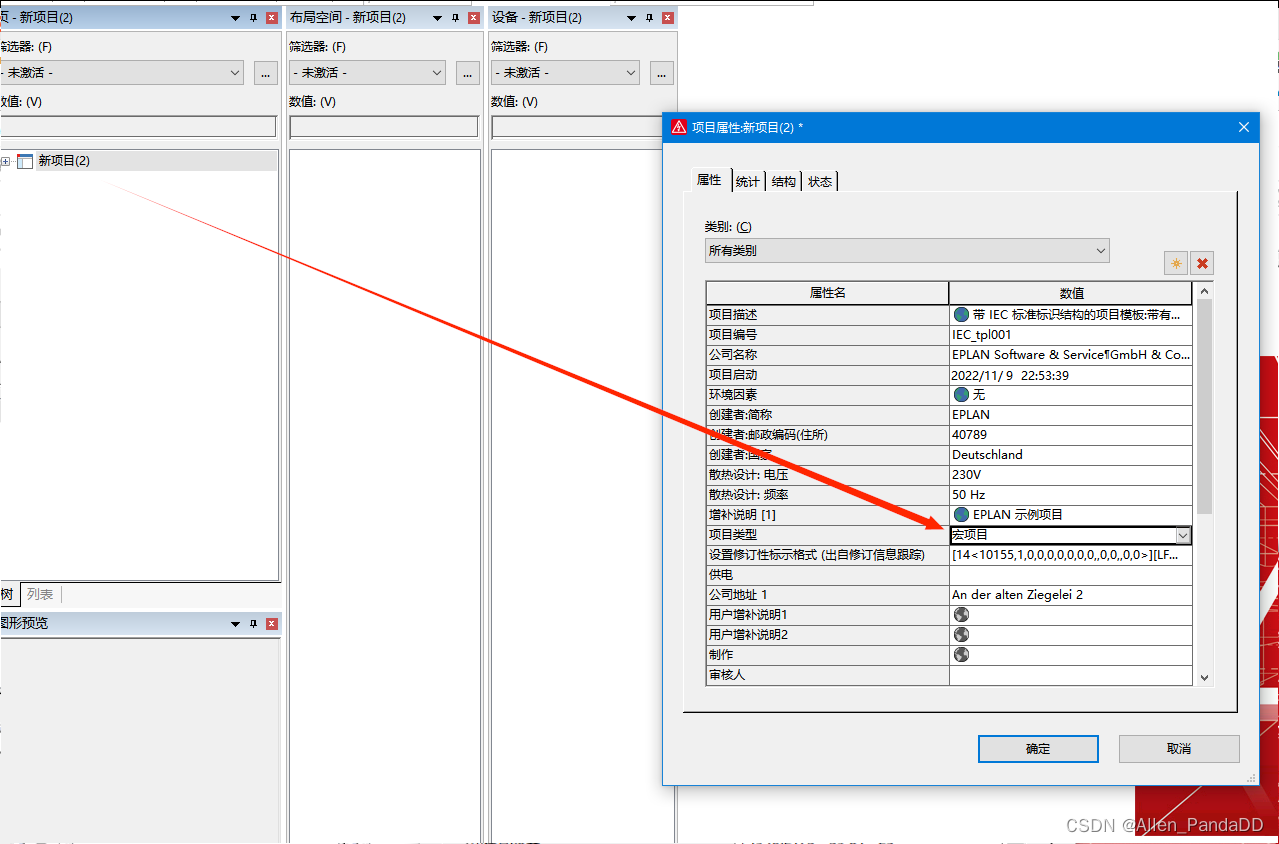Viewport: 1279px width, 844px height.
Task: Click the 确定 button
Action: 1038,748
